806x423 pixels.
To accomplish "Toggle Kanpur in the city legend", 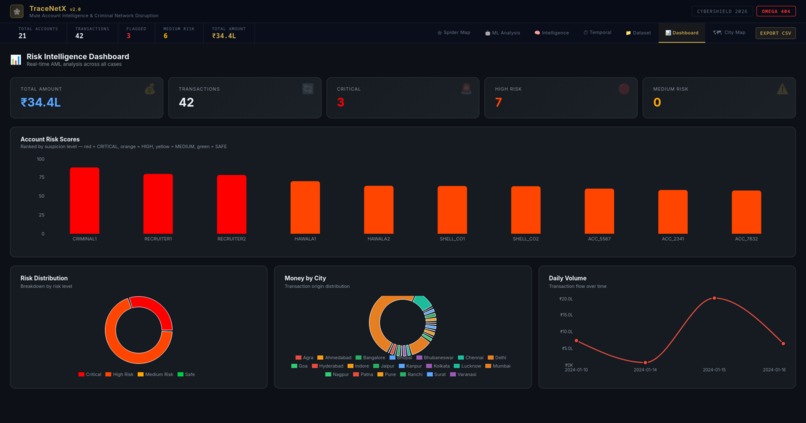I will (410, 366).
